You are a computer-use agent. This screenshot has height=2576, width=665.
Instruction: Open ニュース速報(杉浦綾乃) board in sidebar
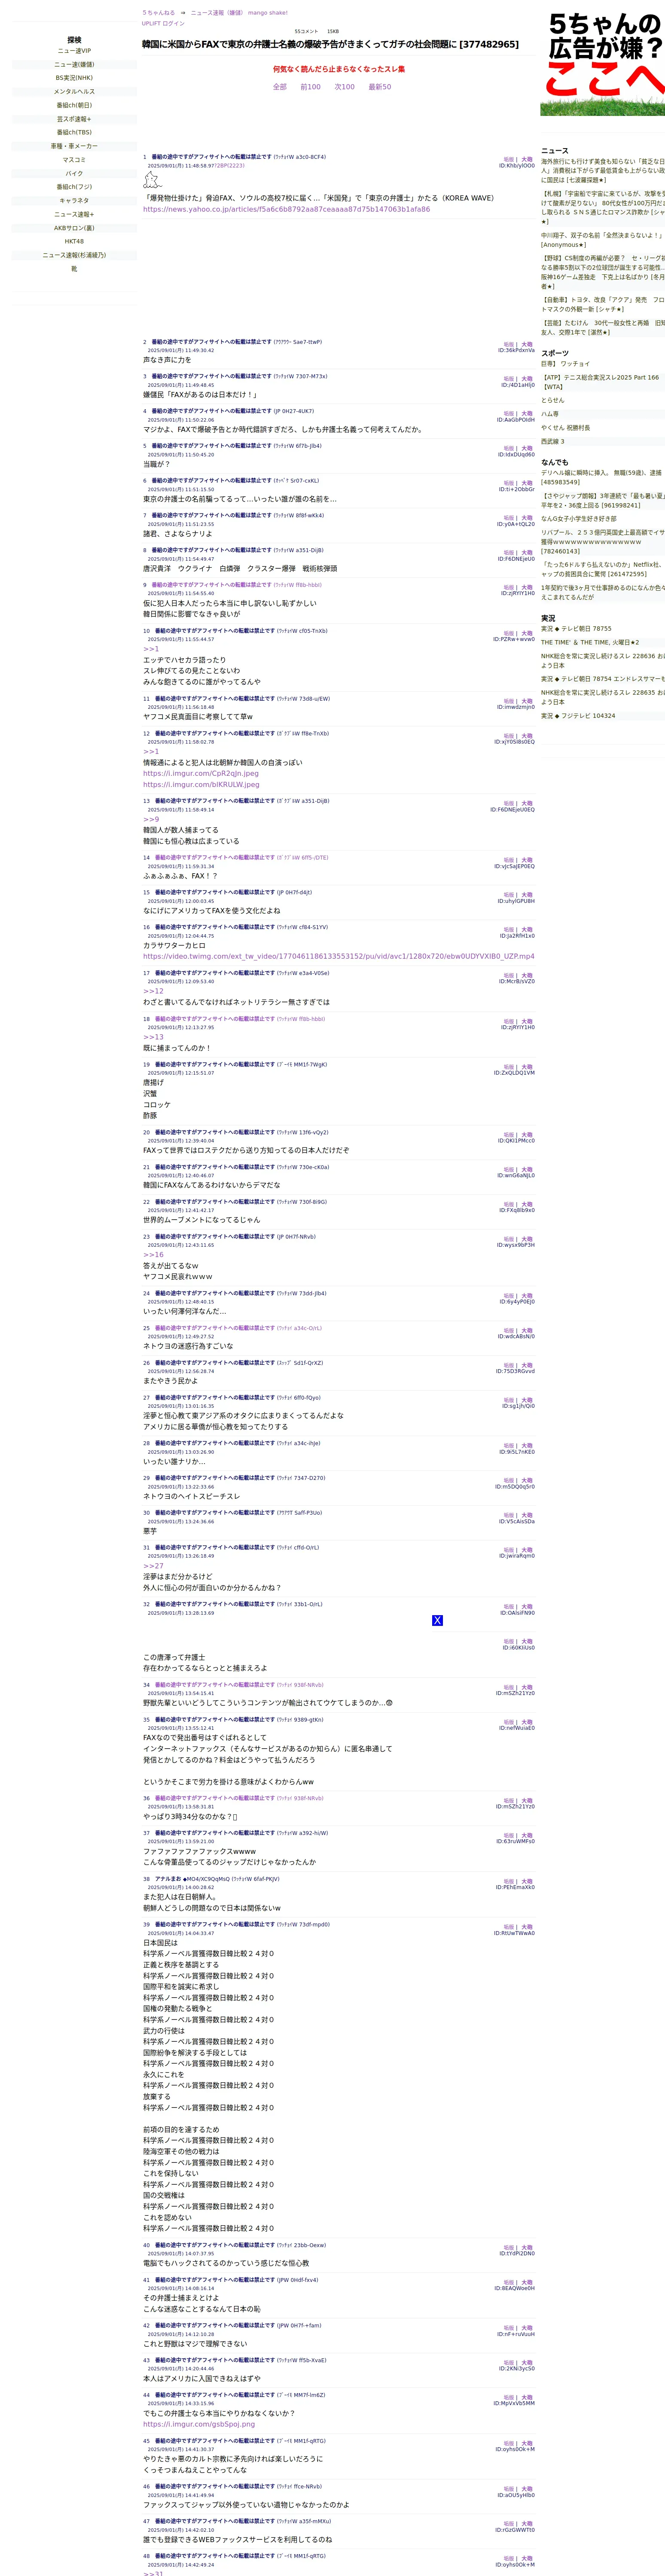tap(74, 255)
